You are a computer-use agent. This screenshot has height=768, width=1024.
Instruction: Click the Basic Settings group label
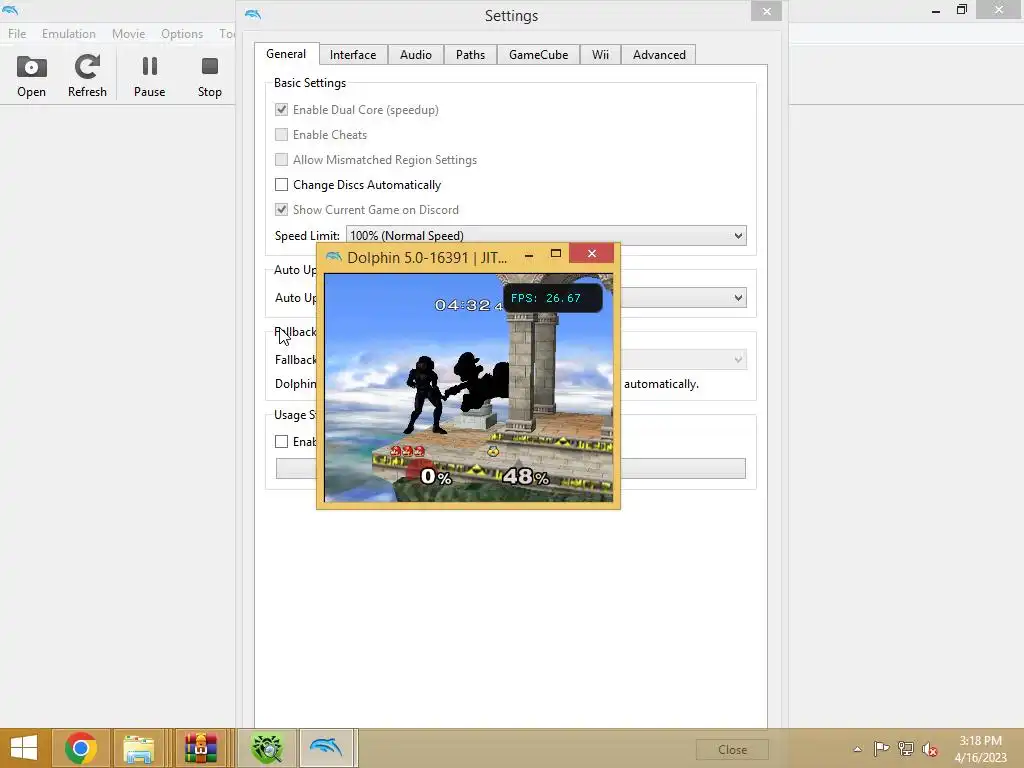click(x=310, y=83)
